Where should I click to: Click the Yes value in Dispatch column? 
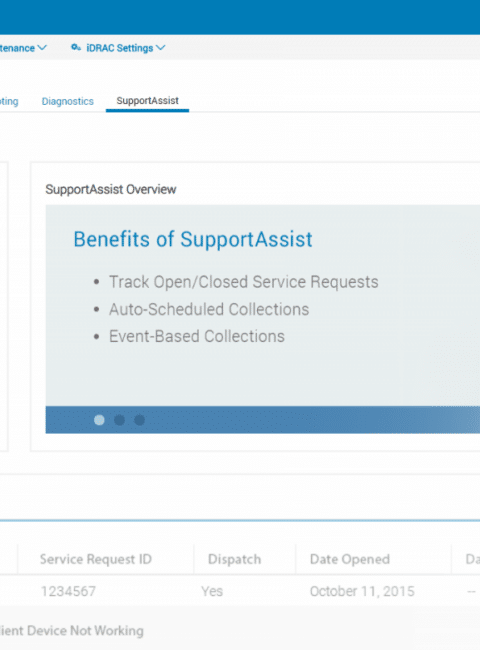pos(212,591)
